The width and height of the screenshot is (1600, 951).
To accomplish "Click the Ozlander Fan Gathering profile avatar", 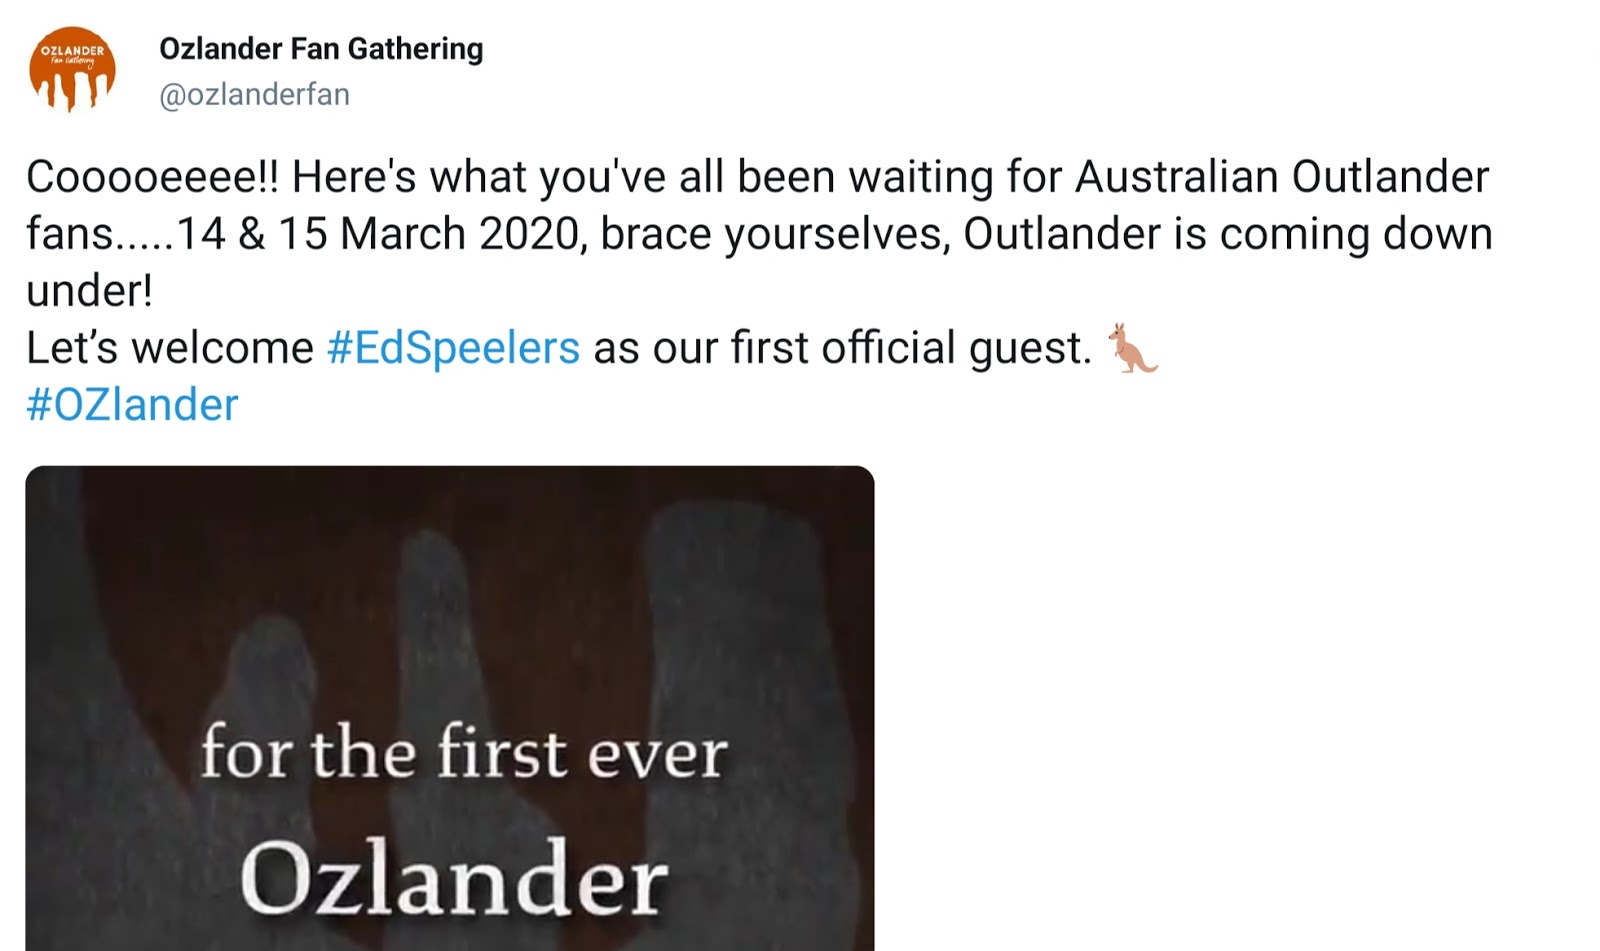I will pos(72,70).
